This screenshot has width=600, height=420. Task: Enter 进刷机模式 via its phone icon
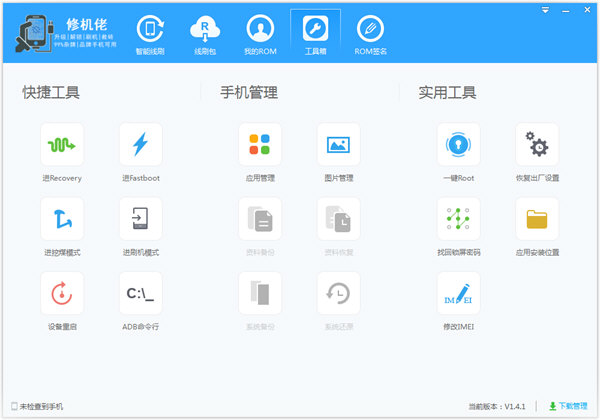pos(140,219)
